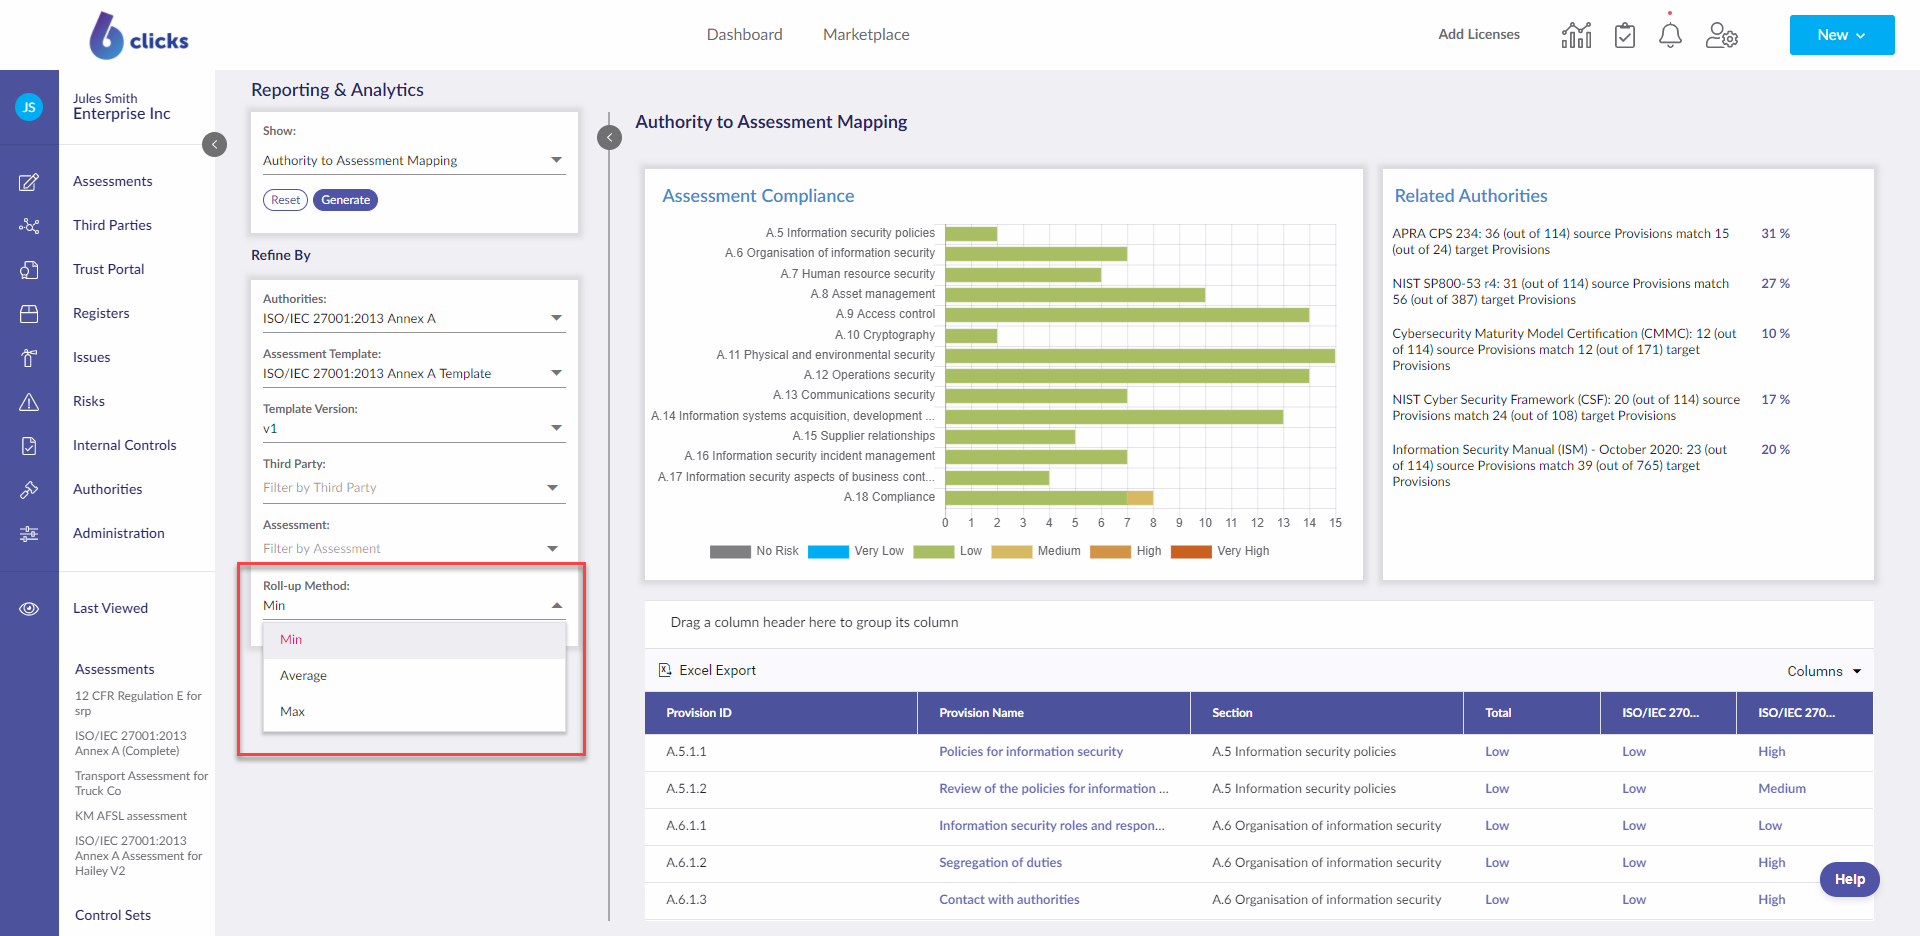Click the Third Parties sidebar icon

[29, 226]
